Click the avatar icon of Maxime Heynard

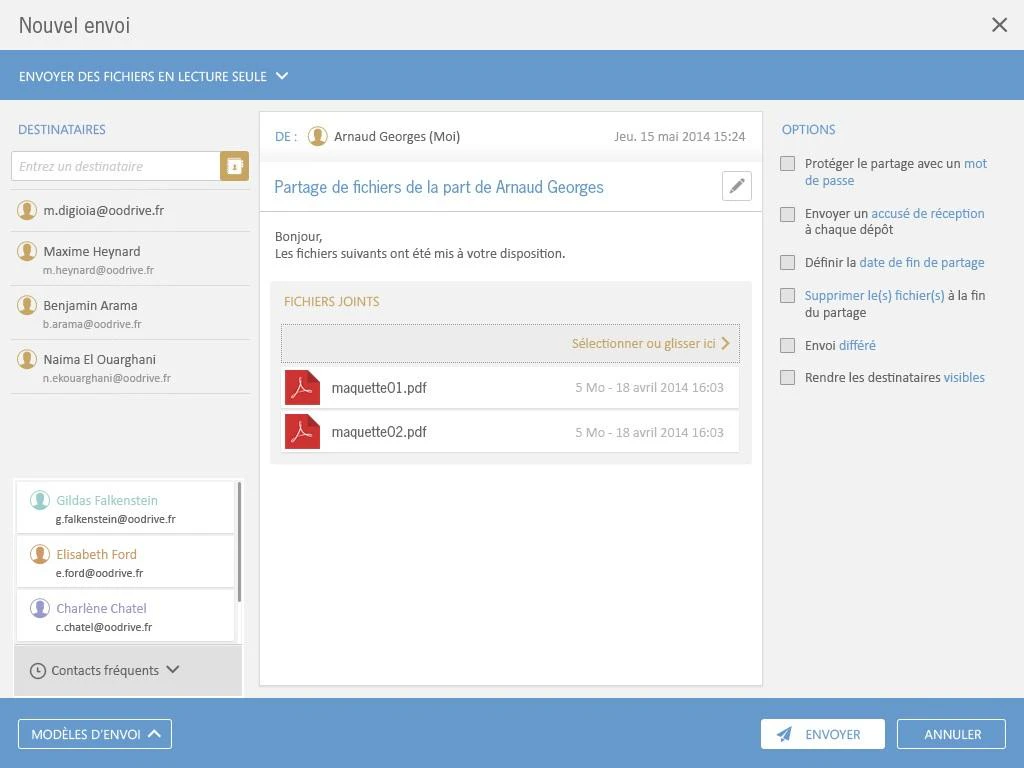pos(27,251)
